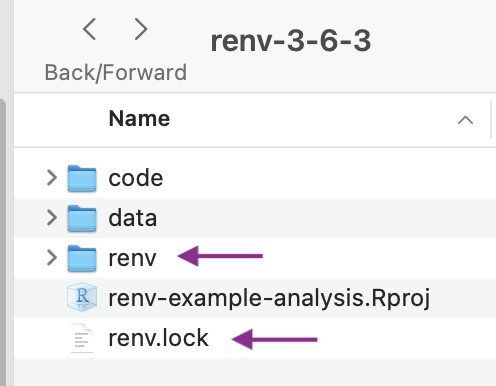This screenshot has height=386, width=496.
Task: Select the data folder name
Action: [x=133, y=218]
